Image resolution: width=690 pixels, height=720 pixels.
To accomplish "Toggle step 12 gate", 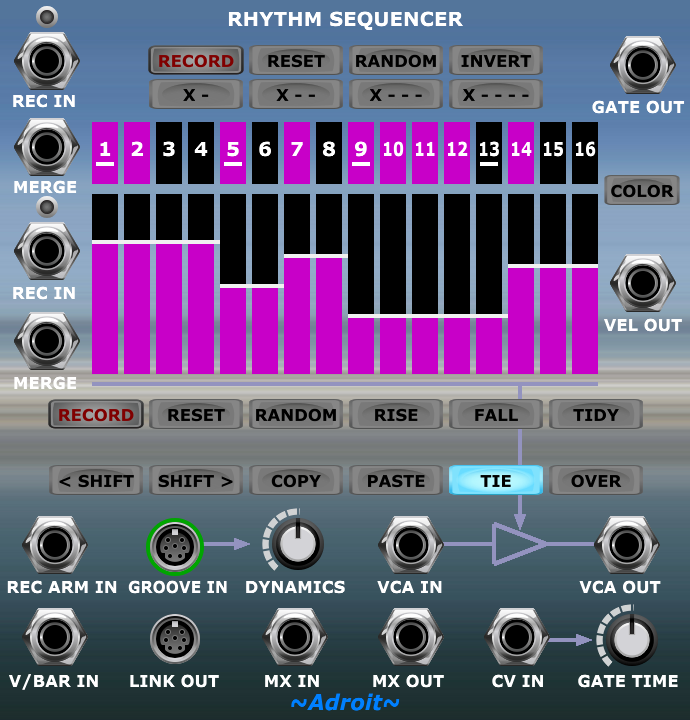I will click(x=457, y=153).
